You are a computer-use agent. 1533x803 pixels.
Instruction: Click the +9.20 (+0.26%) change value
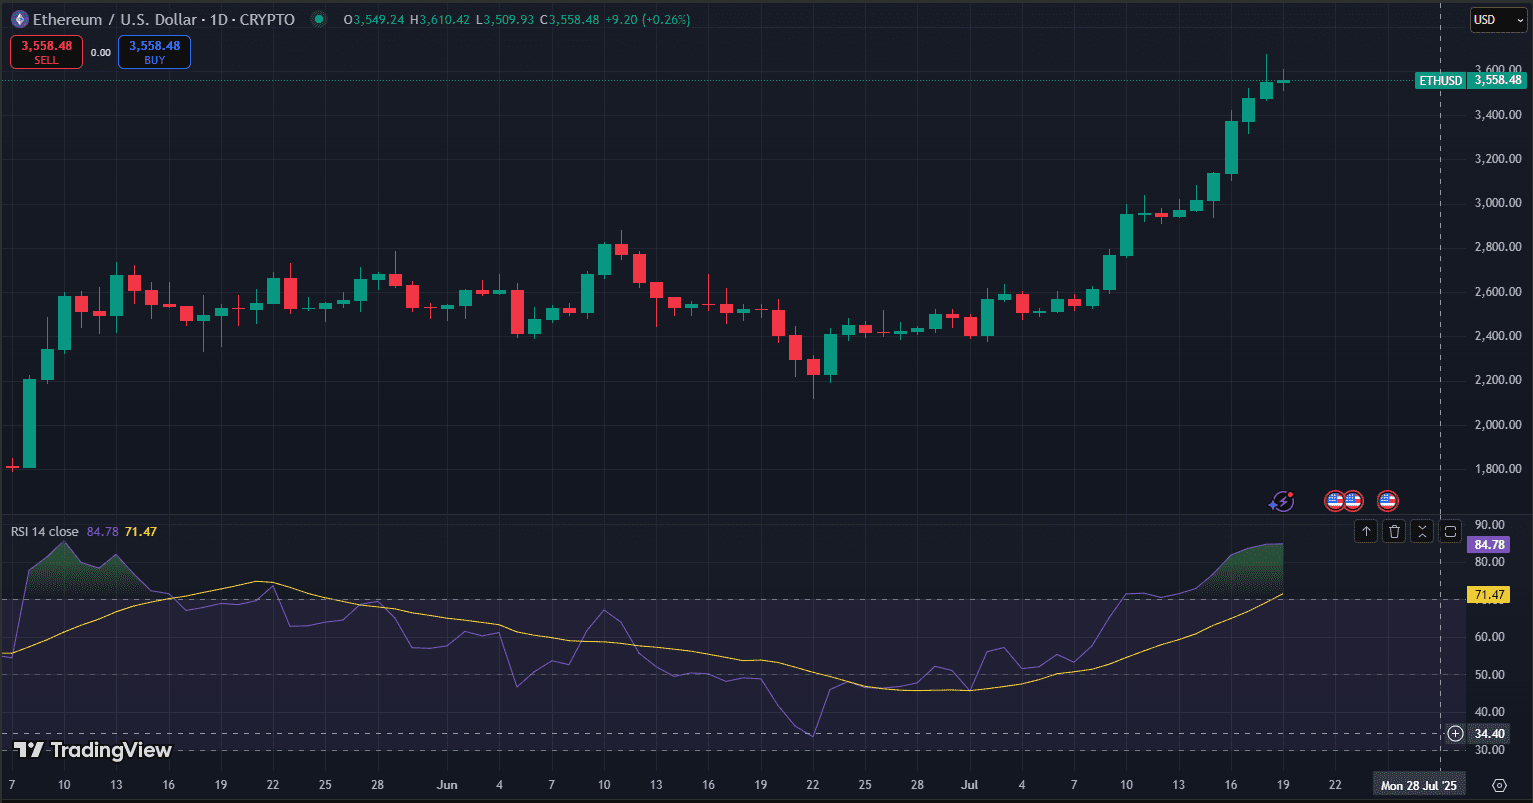click(646, 19)
